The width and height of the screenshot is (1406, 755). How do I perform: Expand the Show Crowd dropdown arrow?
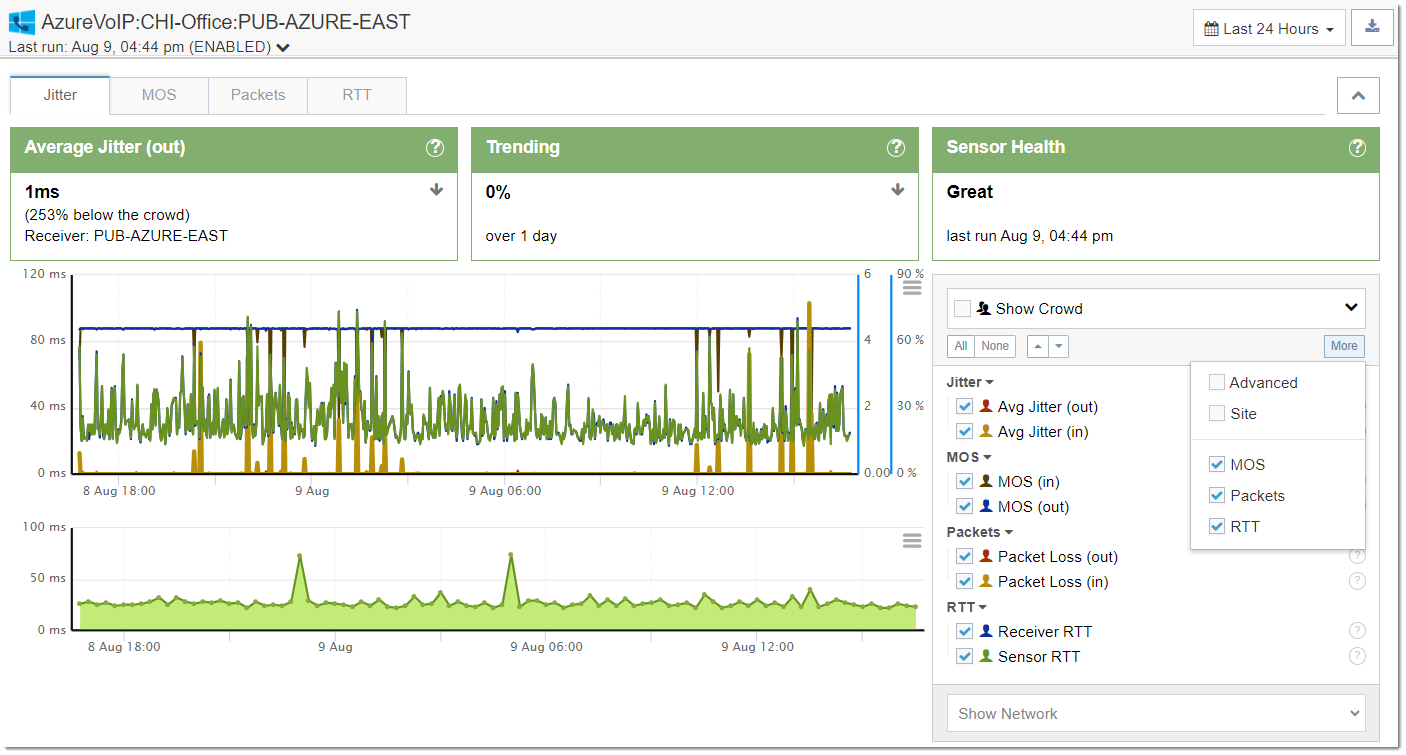click(x=1351, y=308)
